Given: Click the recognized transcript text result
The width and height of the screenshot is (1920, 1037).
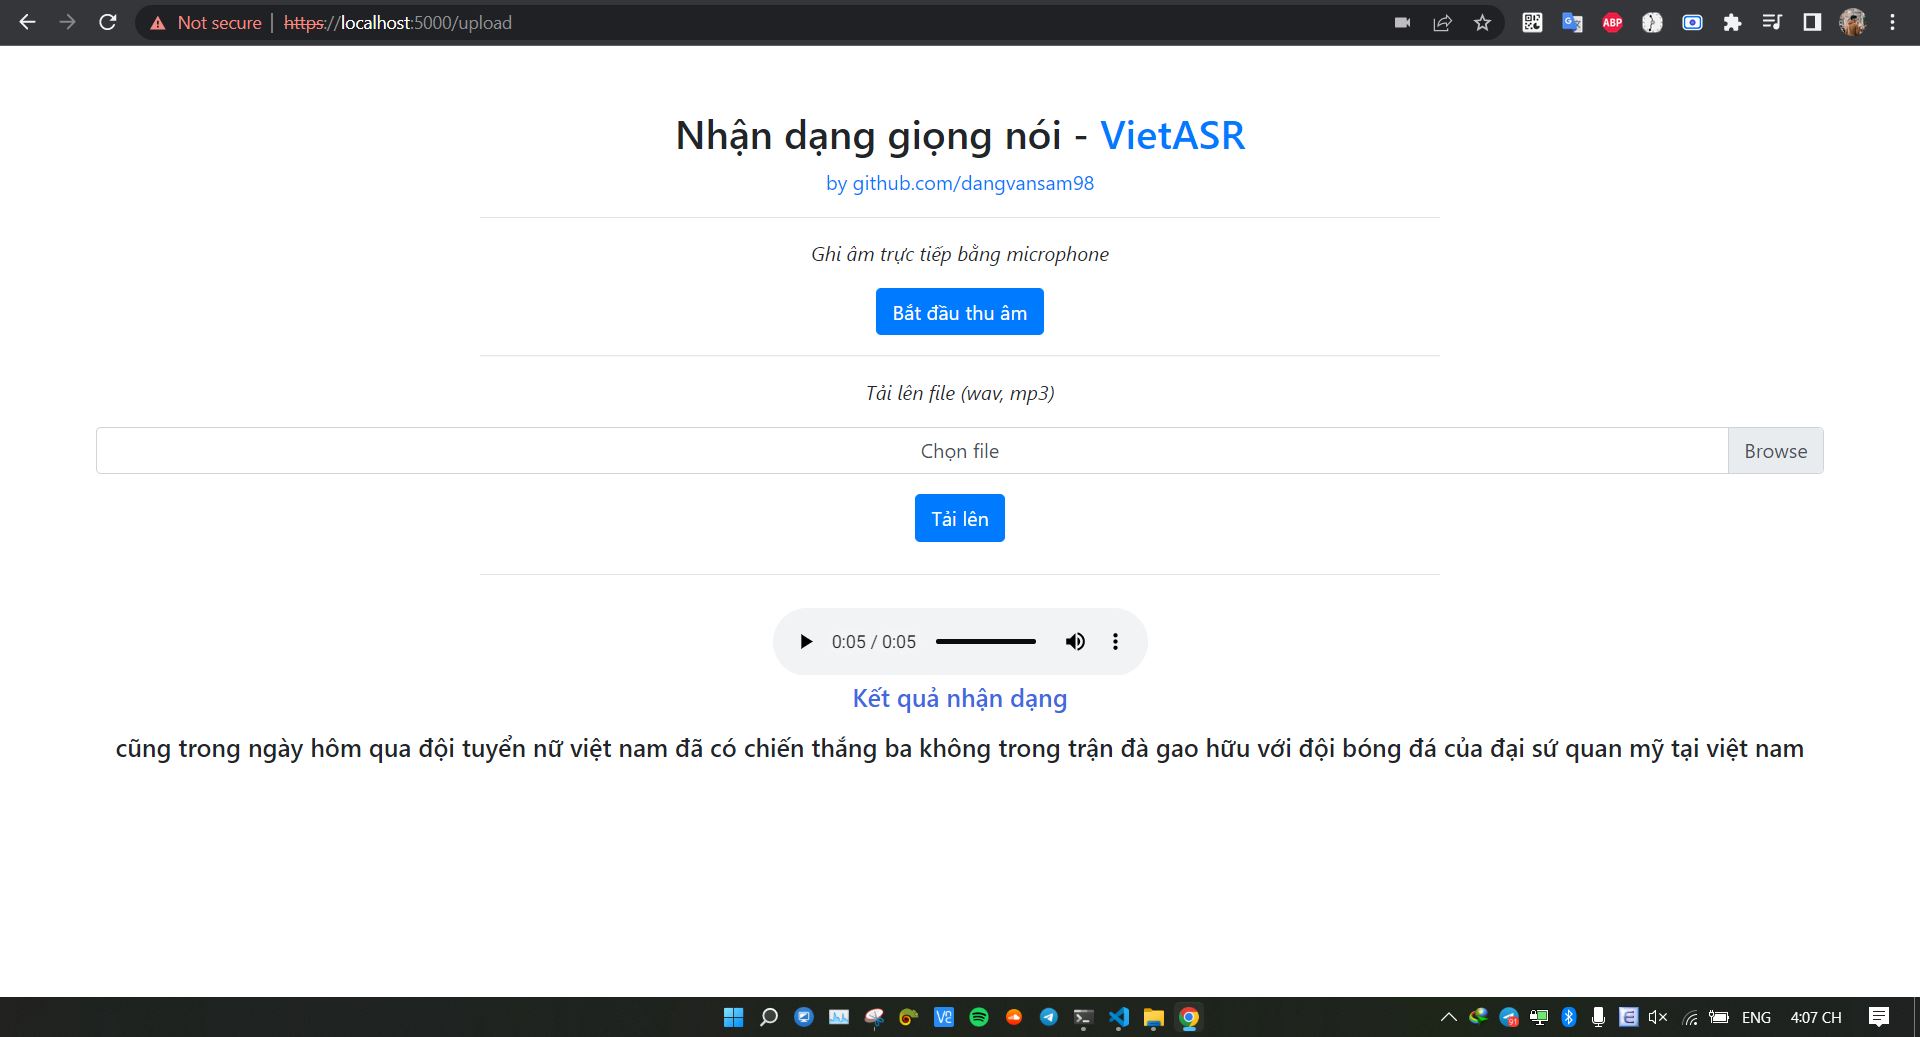Looking at the screenshot, I should click(960, 749).
